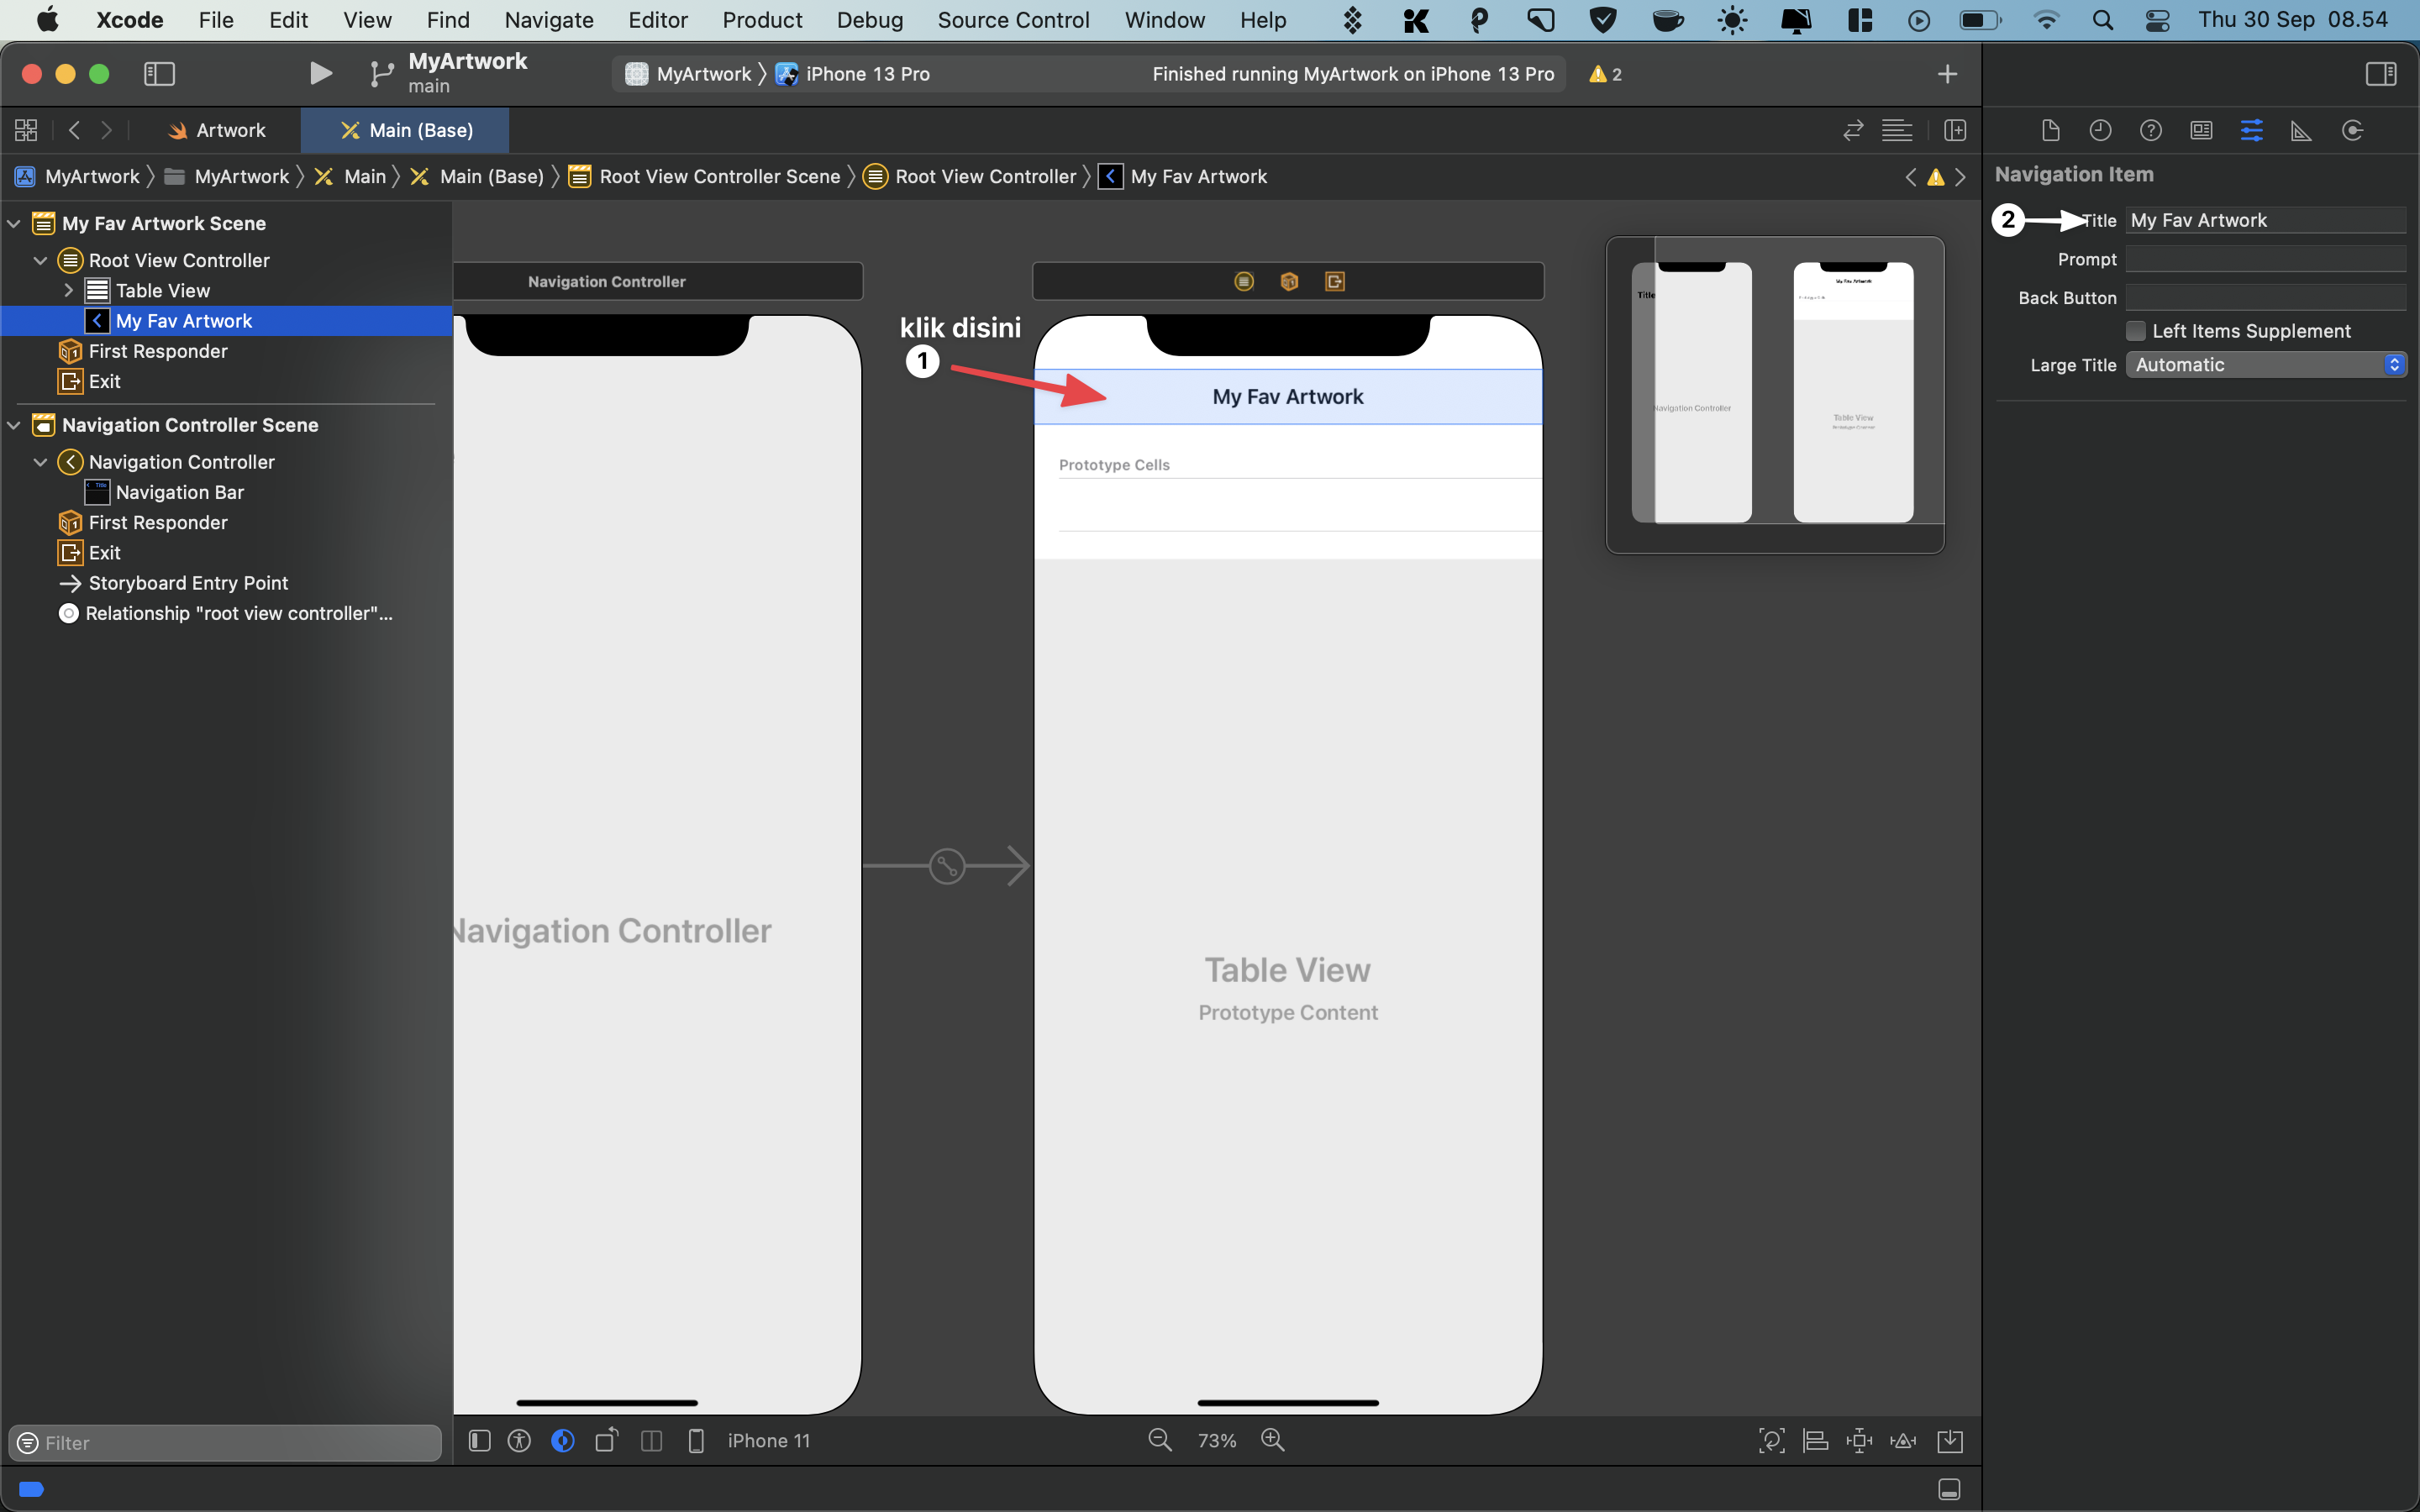Click the Update Frames icon in canvas bar
The image size is (2420, 1512).
(1771, 1440)
